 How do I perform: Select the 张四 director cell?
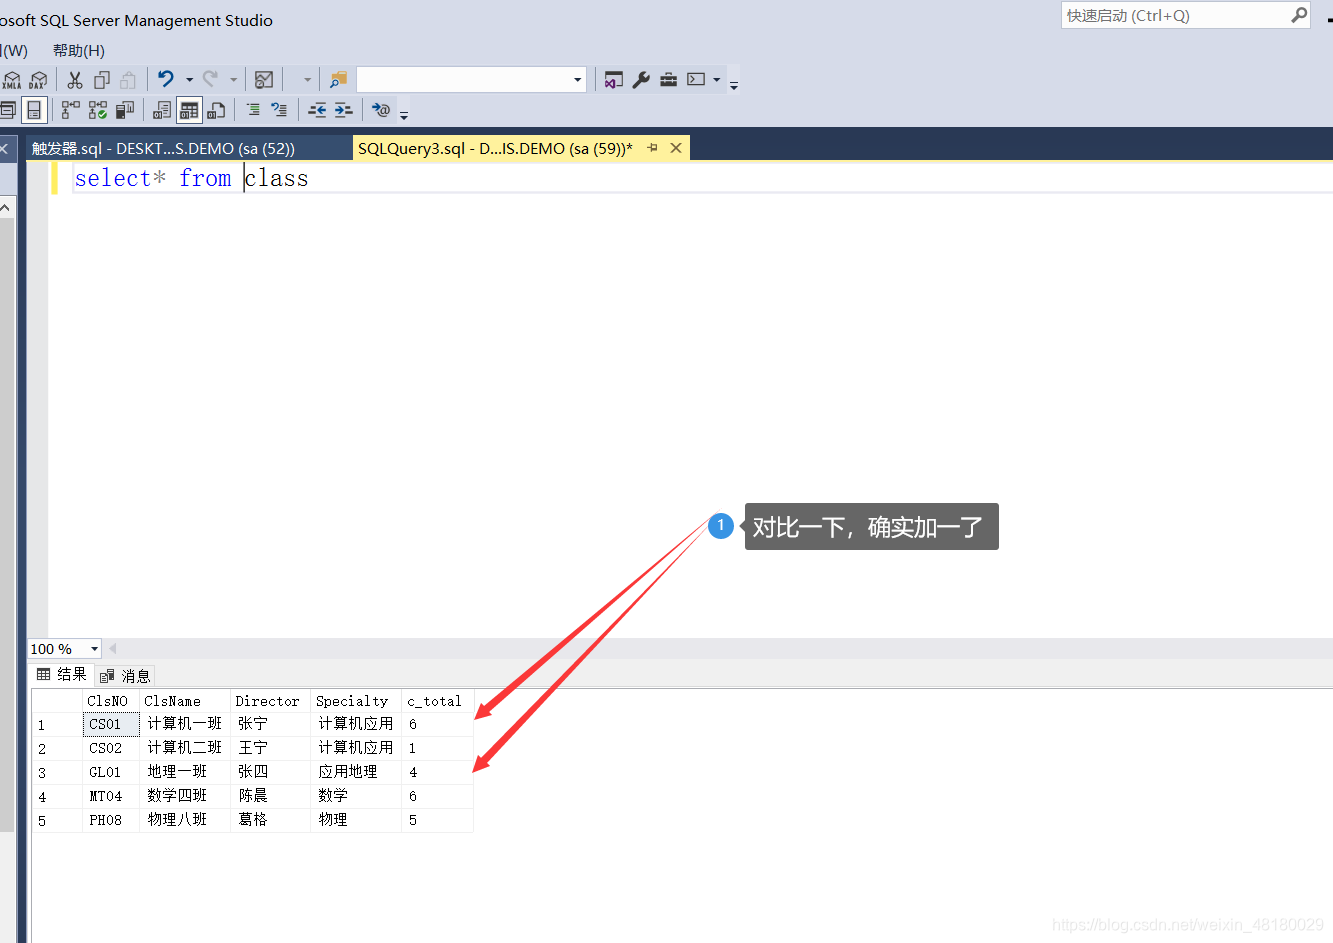point(270,772)
